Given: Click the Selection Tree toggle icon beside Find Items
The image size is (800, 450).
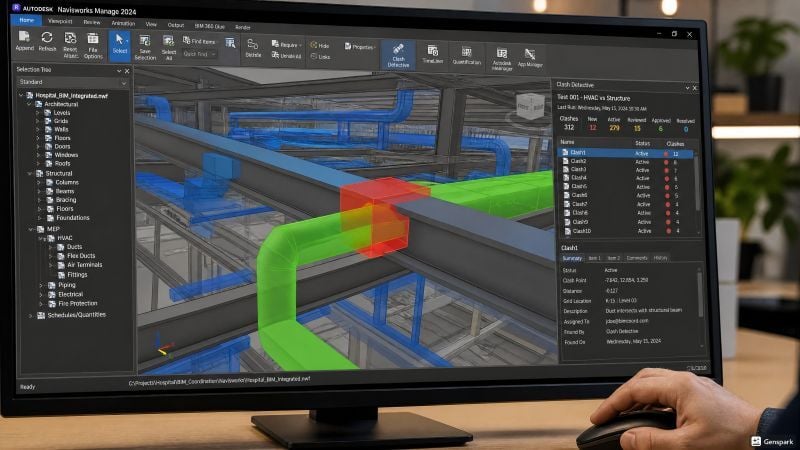Looking at the screenshot, I should (x=231, y=43).
